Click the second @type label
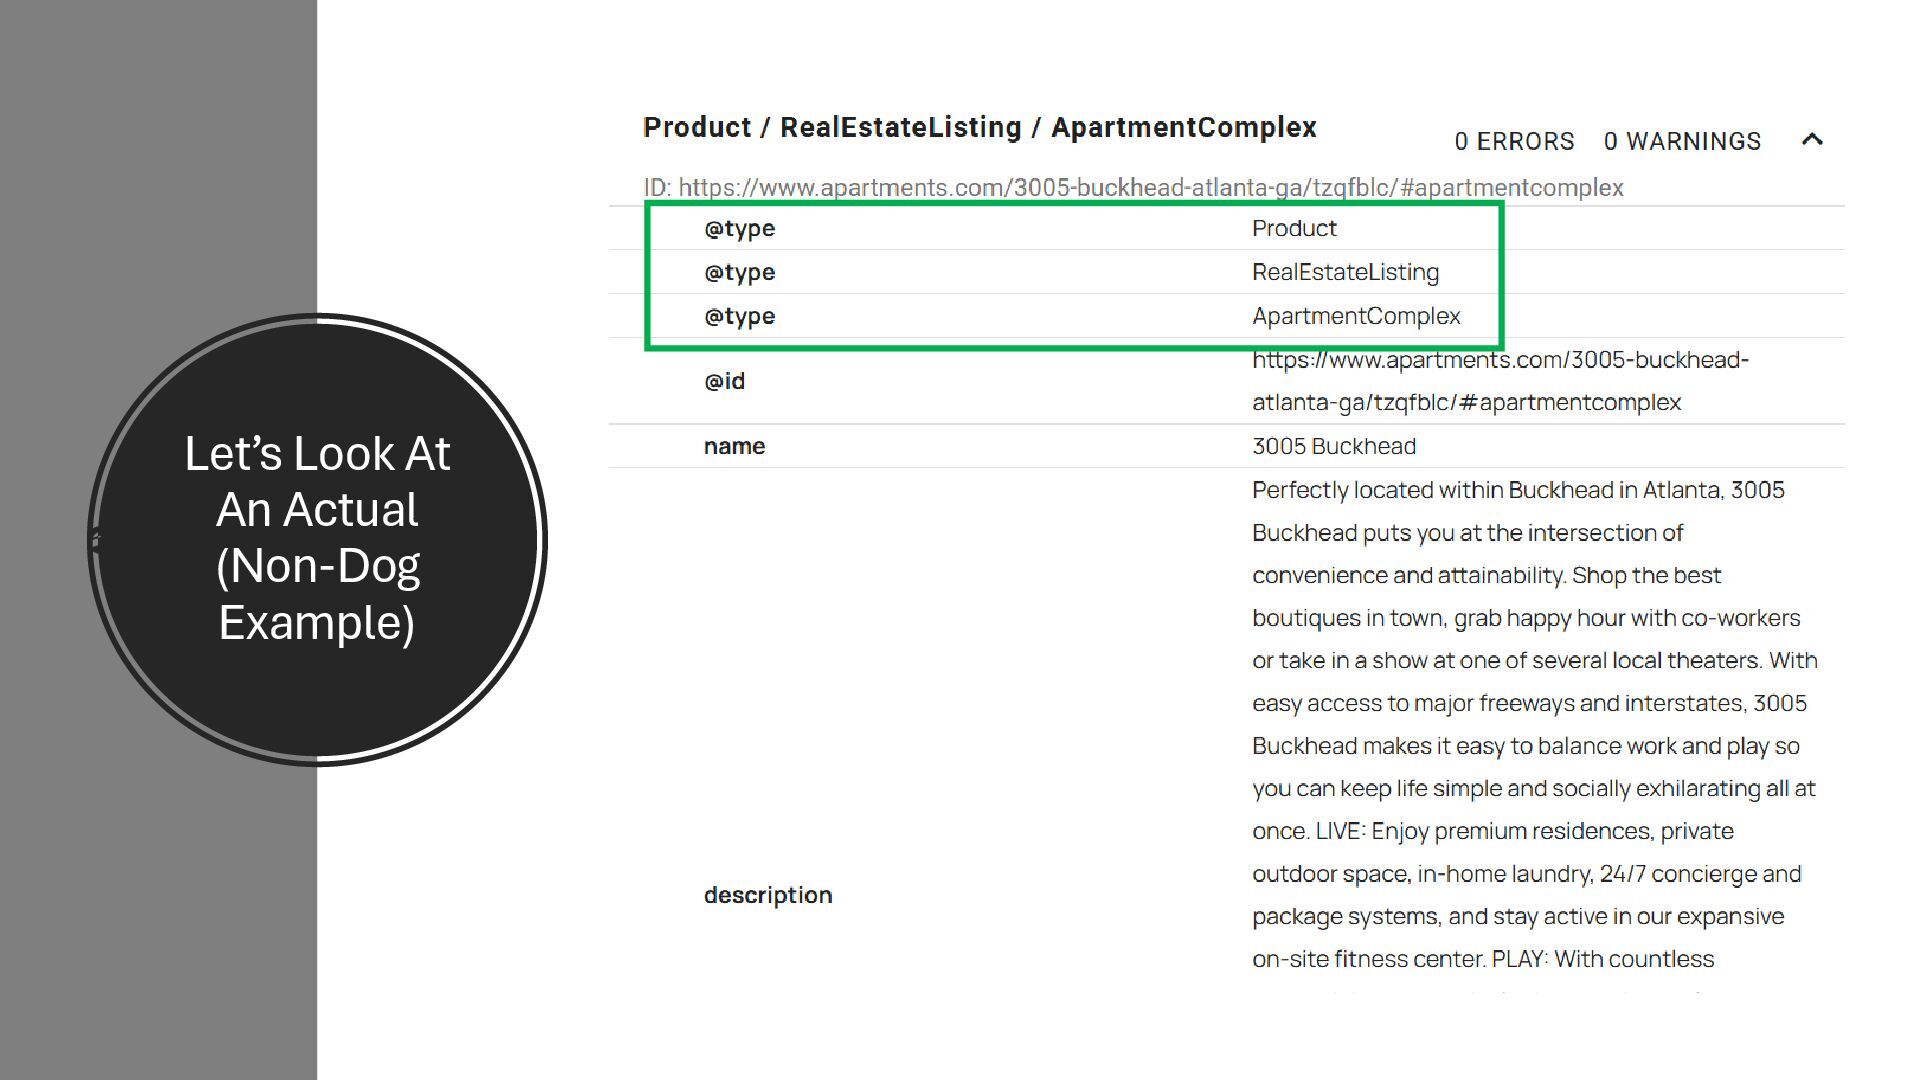1920x1080 pixels. coord(739,272)
